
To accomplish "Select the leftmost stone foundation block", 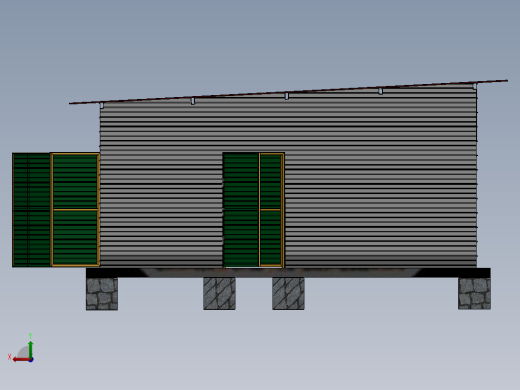I will (102, 294).
